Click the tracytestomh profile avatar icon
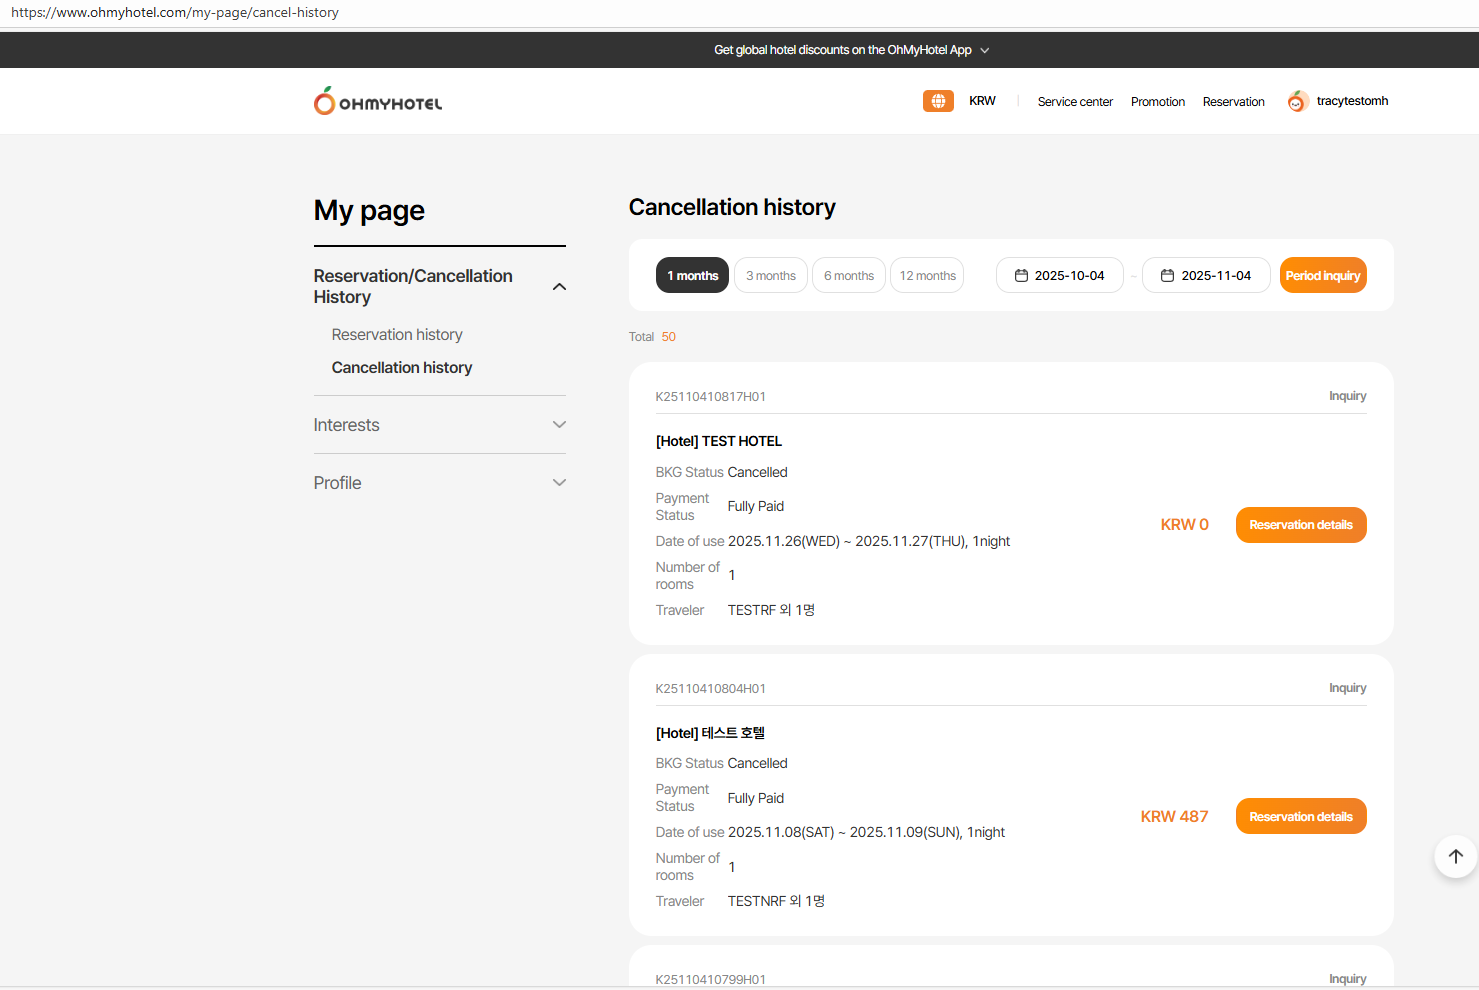The height and width of the screenshot is (990, 1479). click(1297, 101)
